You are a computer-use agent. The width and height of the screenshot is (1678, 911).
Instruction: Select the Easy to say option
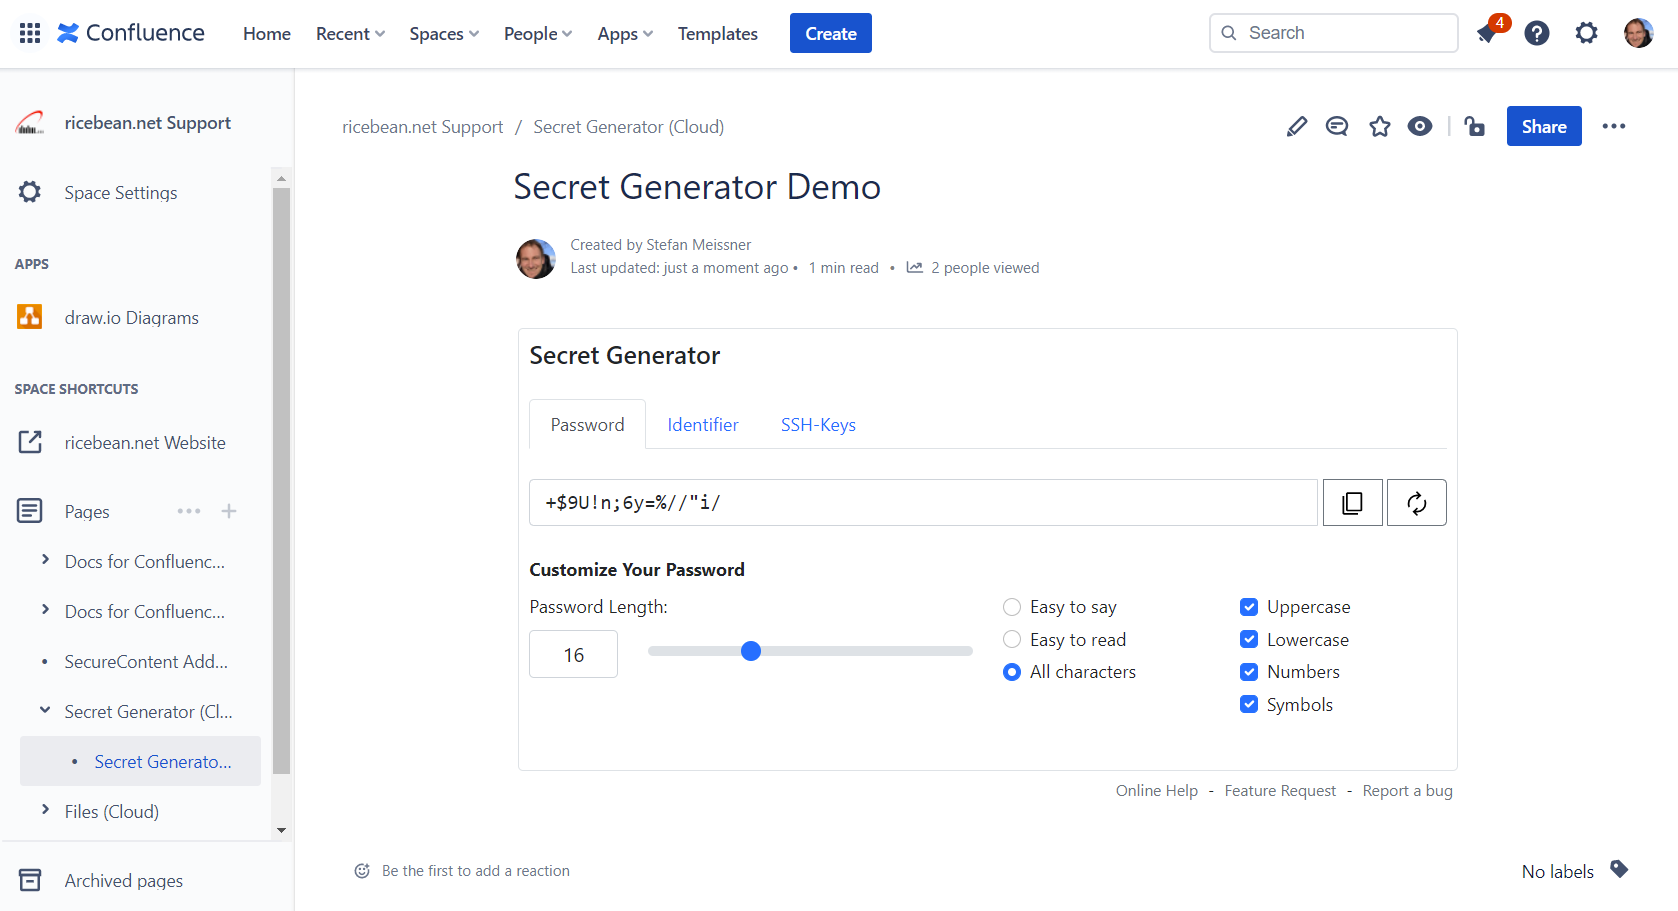point(1012,607)
